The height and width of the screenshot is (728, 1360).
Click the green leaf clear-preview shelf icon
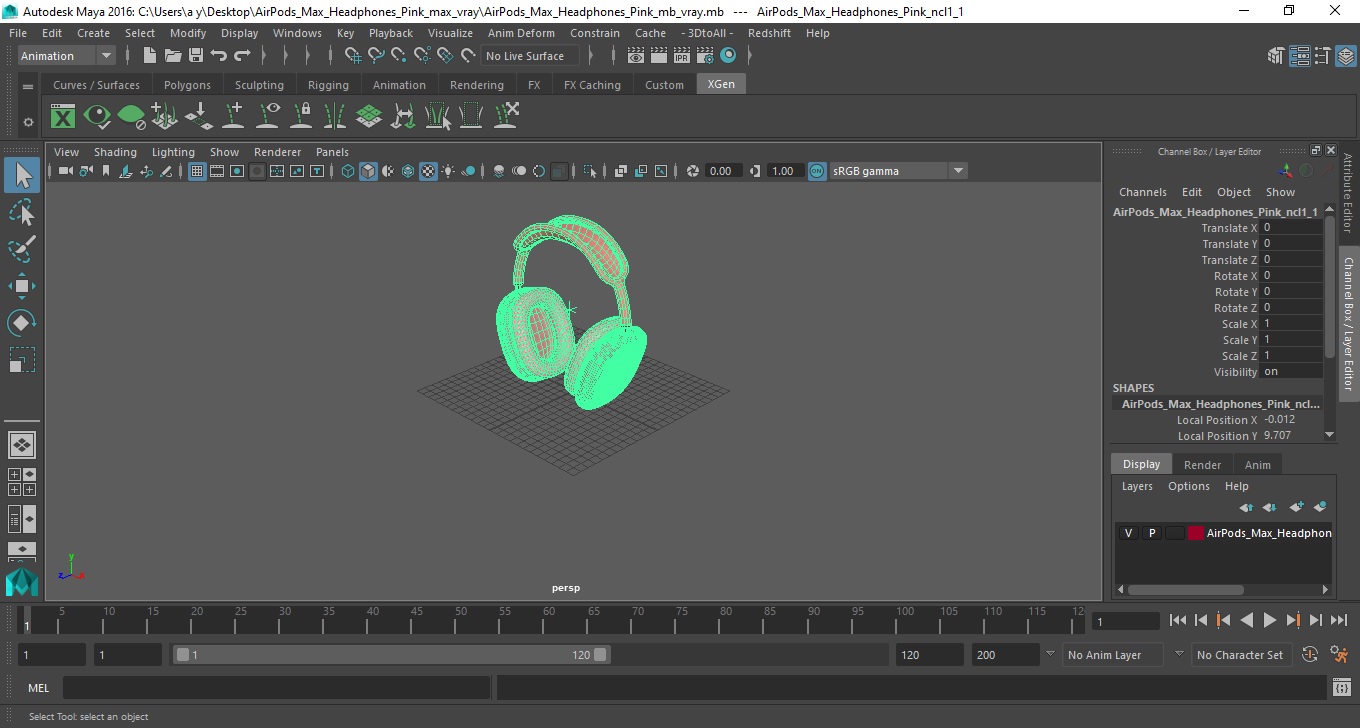point(131,117)
